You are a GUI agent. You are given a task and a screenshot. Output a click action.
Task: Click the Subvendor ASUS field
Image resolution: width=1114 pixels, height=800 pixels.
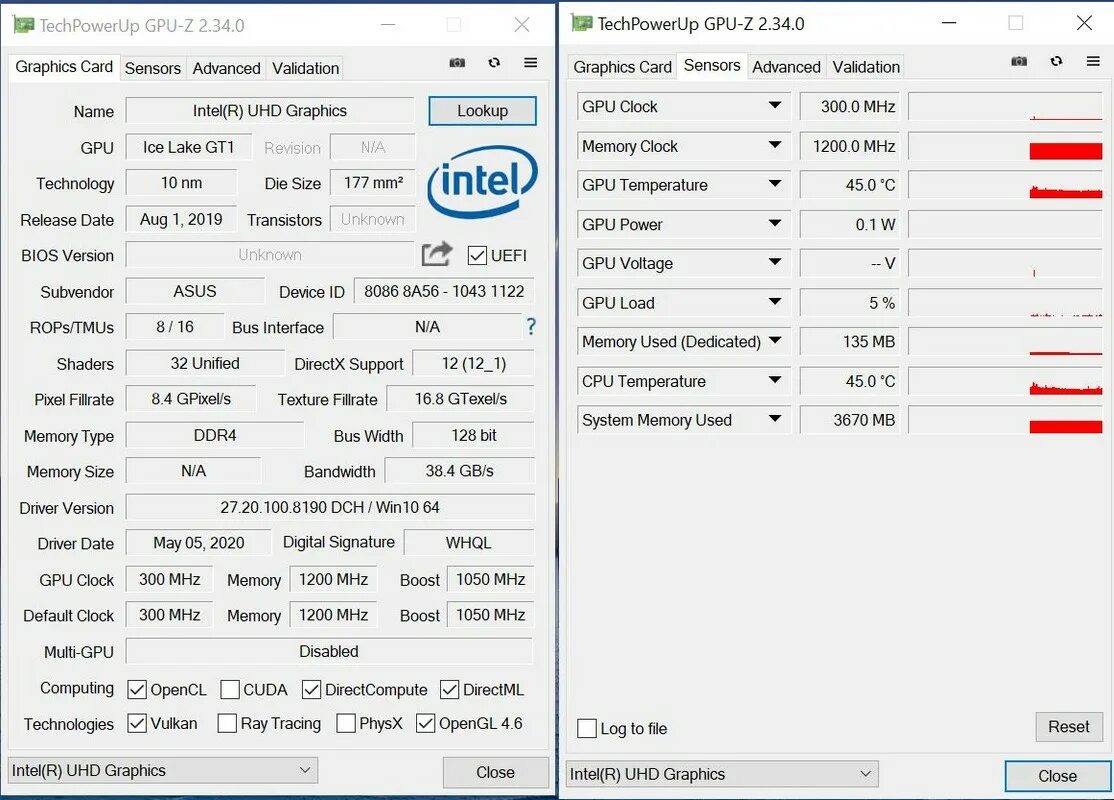pyautogui.click(x=195, y=291)
